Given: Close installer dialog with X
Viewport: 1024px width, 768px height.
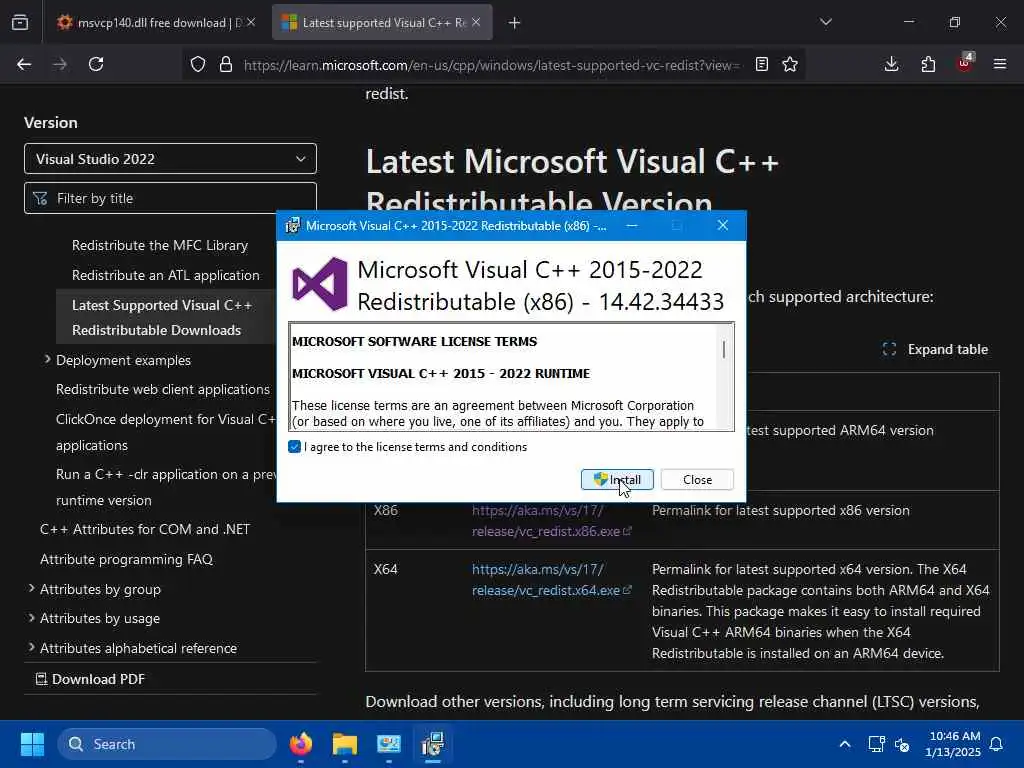Looking at the screenshot, I should coord(723,225).
